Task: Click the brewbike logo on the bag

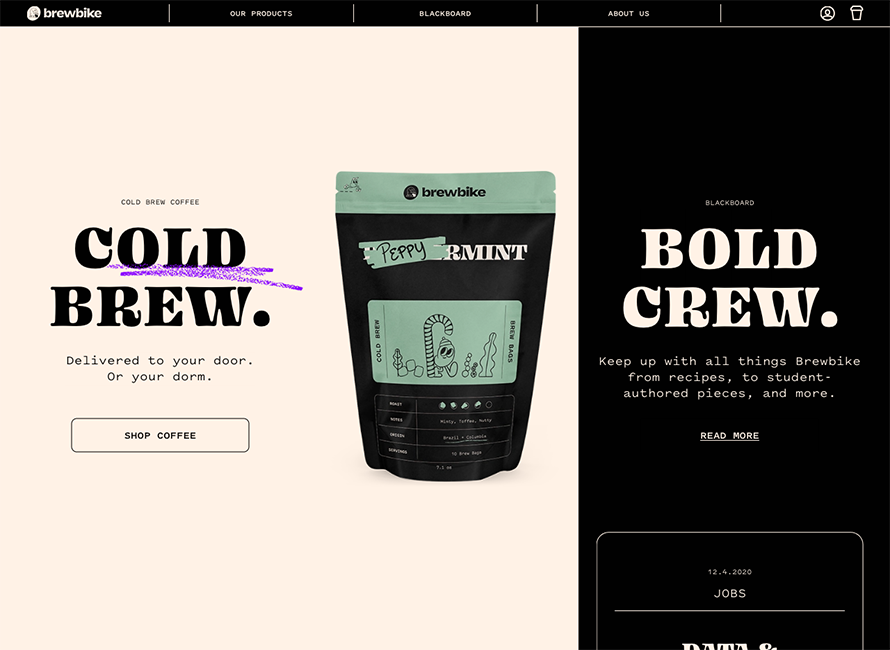Action: coord(444,192)
